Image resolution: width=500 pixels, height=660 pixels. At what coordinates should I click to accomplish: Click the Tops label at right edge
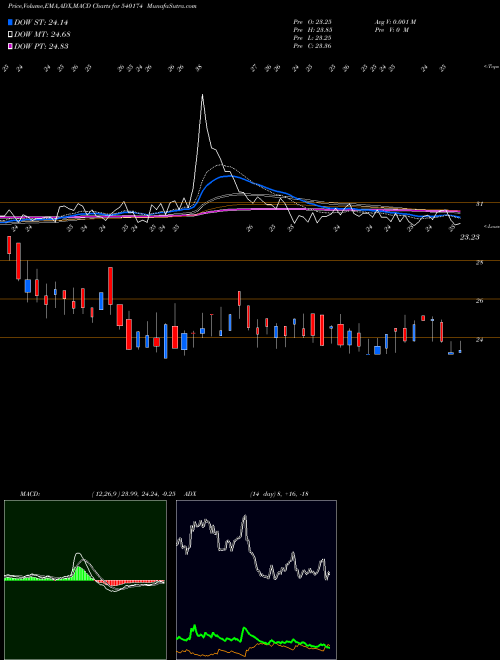492,67
